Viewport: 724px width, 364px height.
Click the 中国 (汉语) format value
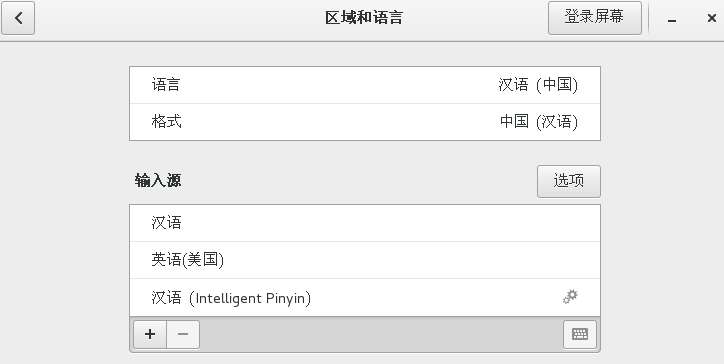point(539,122)
